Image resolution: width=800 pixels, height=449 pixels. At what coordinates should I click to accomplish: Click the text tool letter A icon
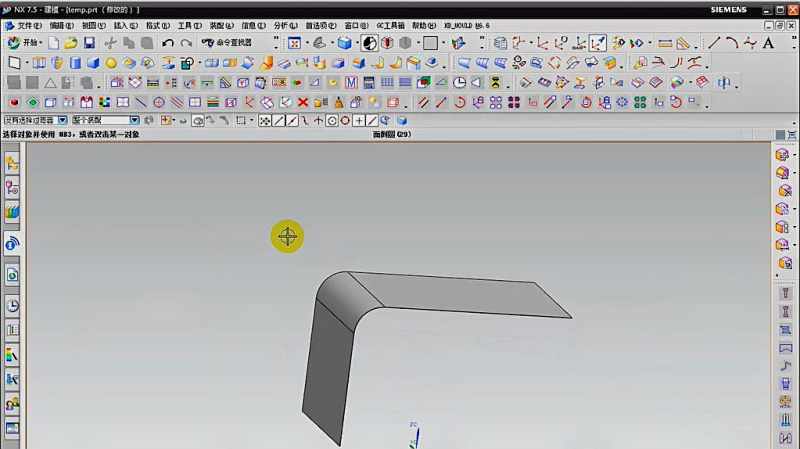click(x=768, y=43)
